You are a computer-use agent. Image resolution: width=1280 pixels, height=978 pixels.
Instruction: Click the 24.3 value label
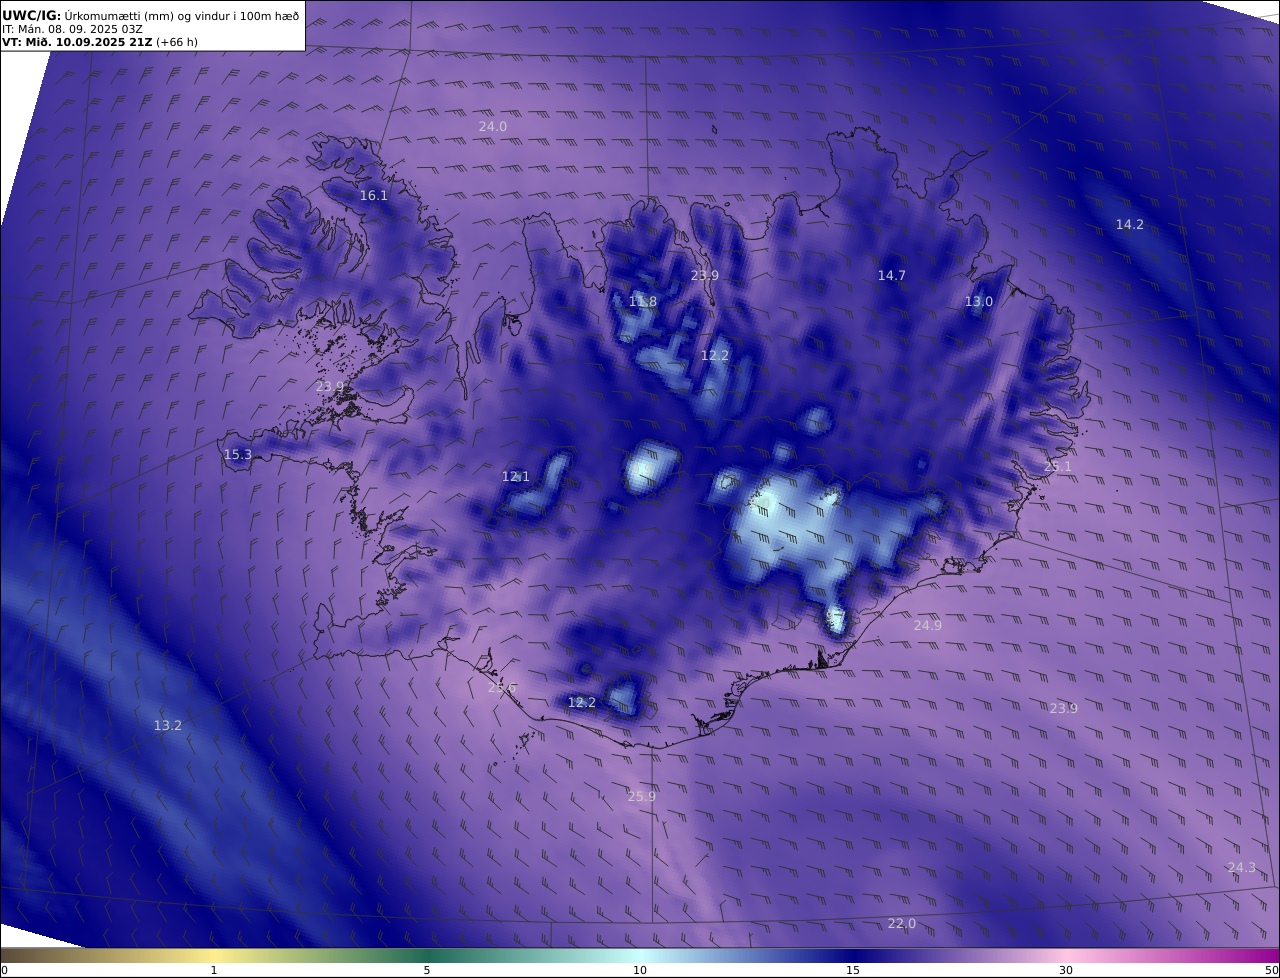1241,867
